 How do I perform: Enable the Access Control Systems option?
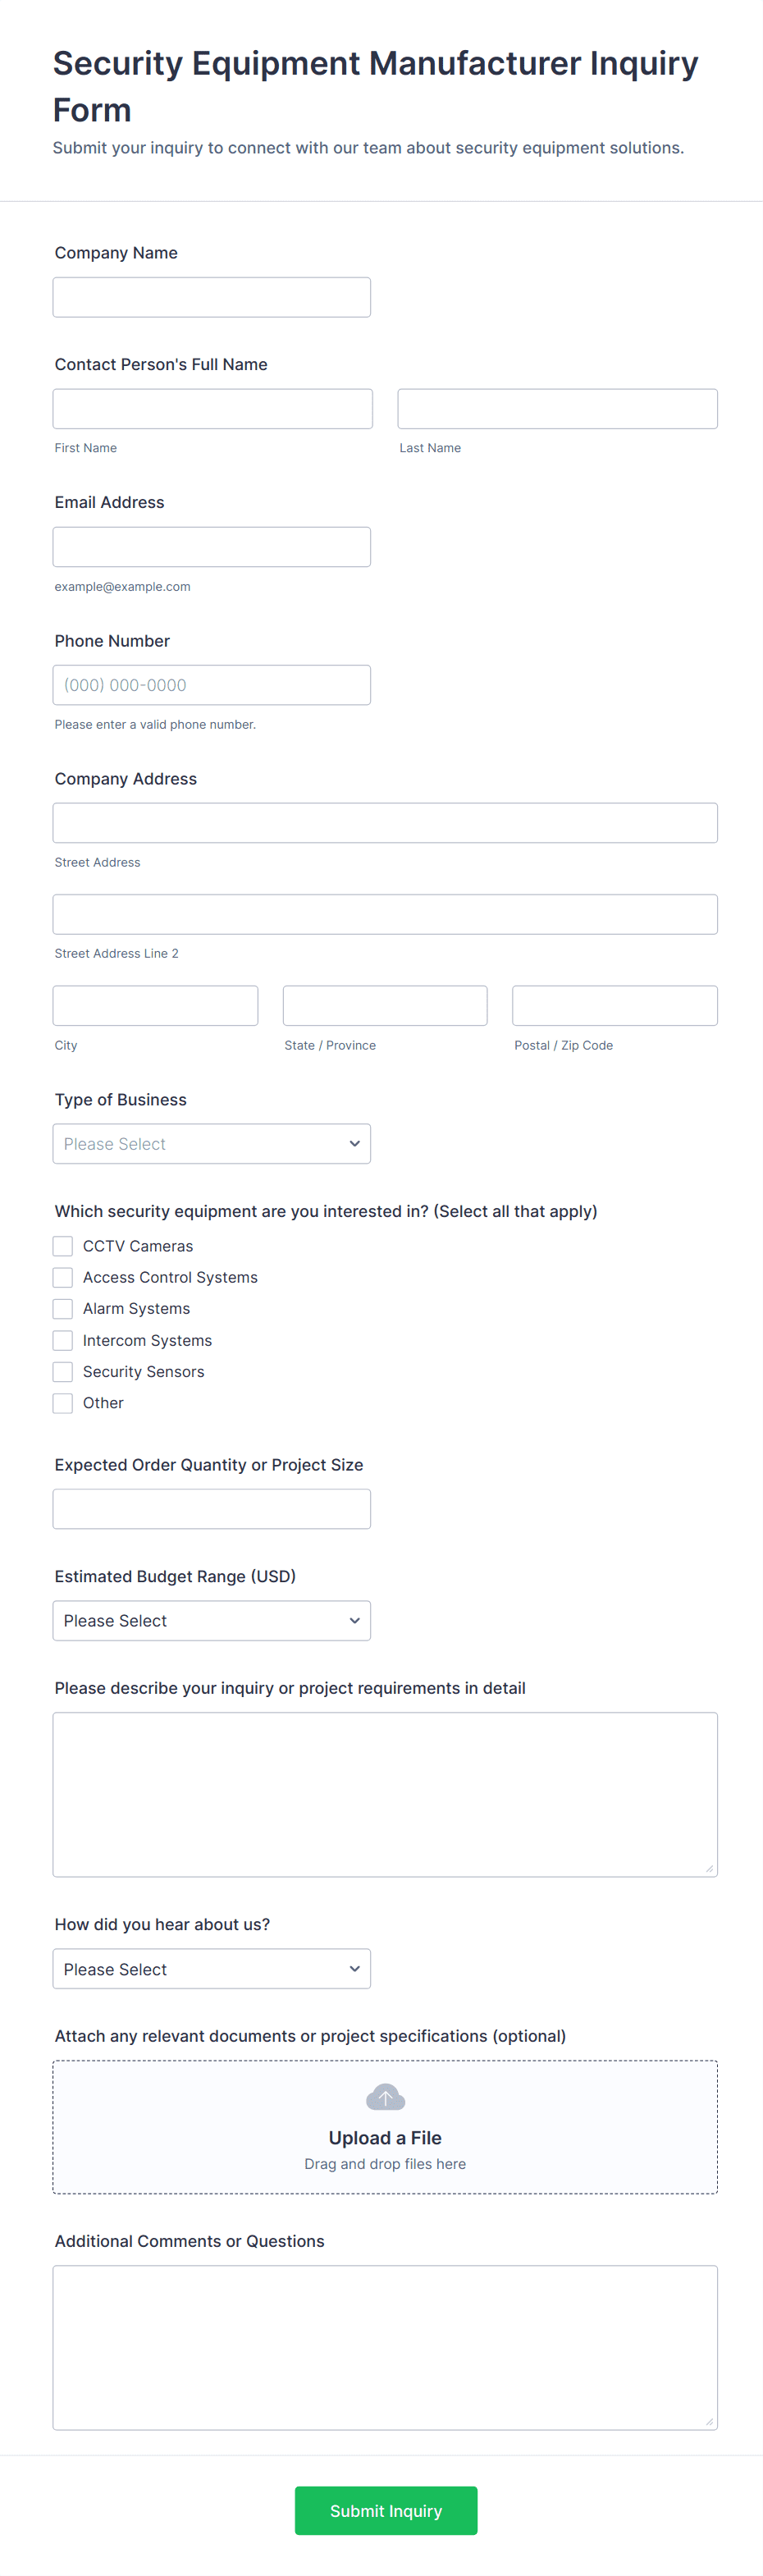(62, 1277)
